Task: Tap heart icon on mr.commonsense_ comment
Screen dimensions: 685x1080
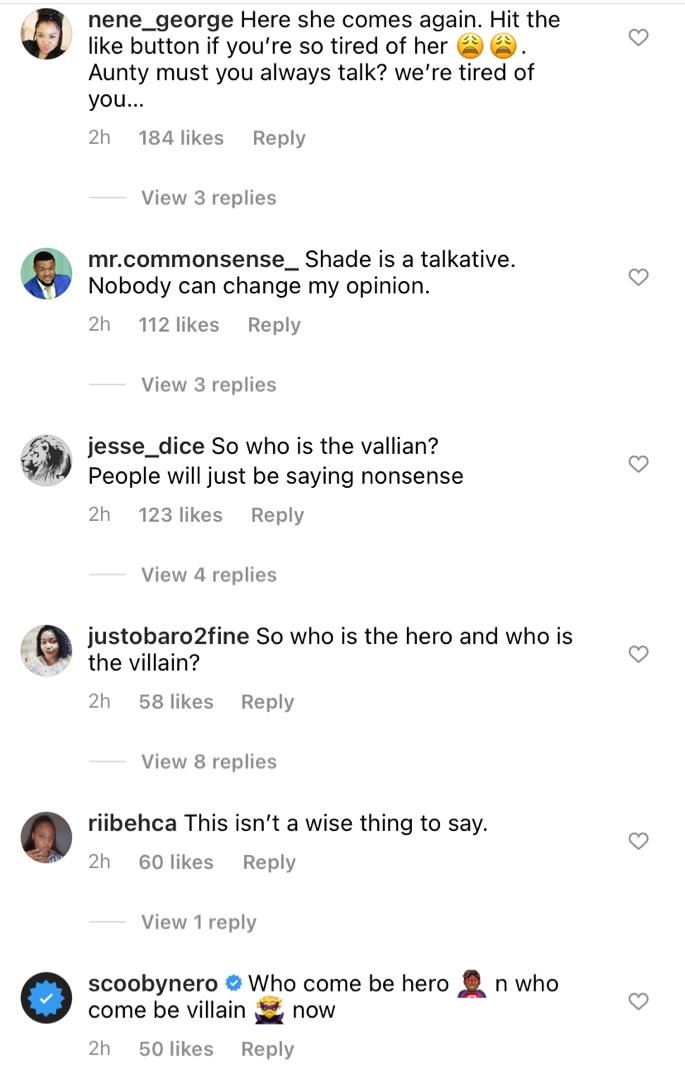Action: point(638,277)
